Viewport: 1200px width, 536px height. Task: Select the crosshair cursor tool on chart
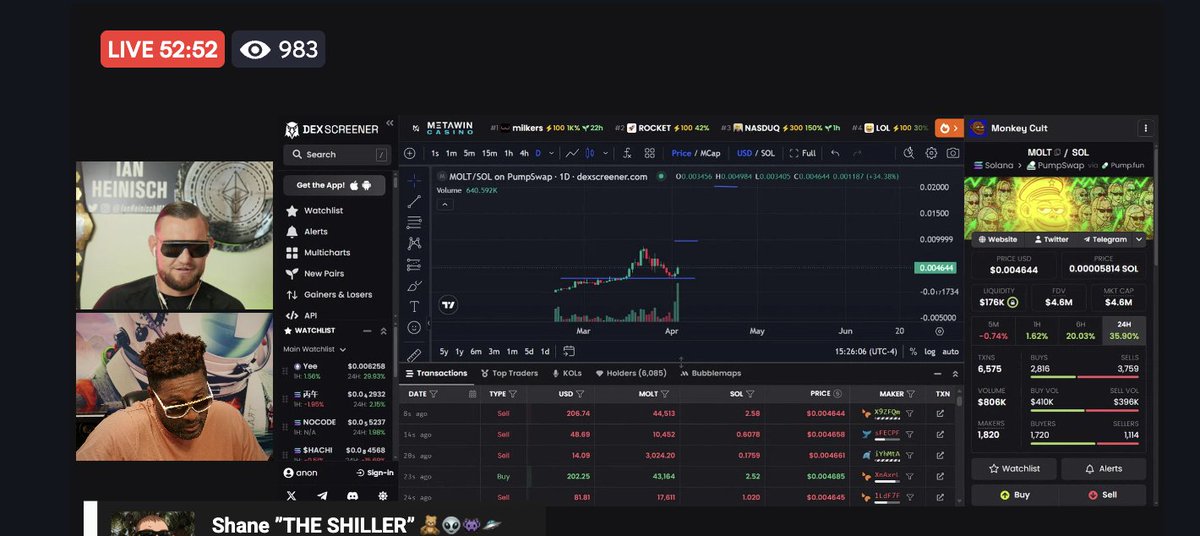click(x=415, y=180)
